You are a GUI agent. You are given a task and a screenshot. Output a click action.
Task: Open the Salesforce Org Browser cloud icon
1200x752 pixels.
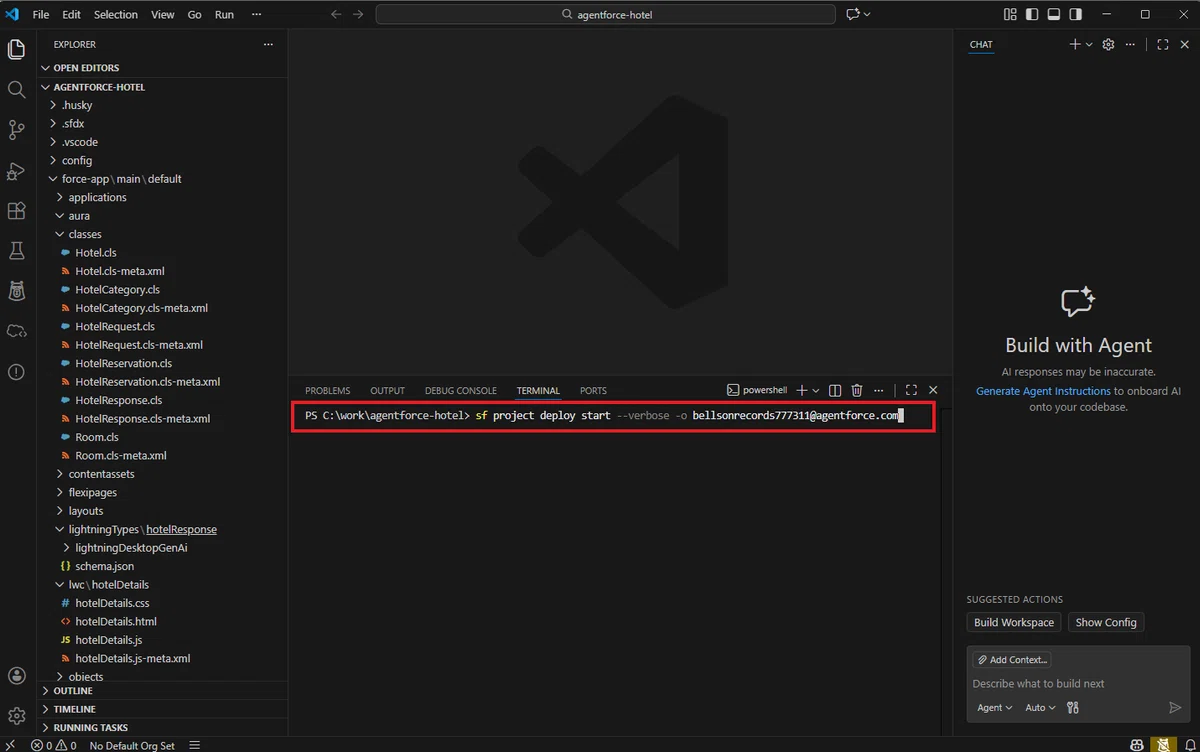(x=16, y=331)
